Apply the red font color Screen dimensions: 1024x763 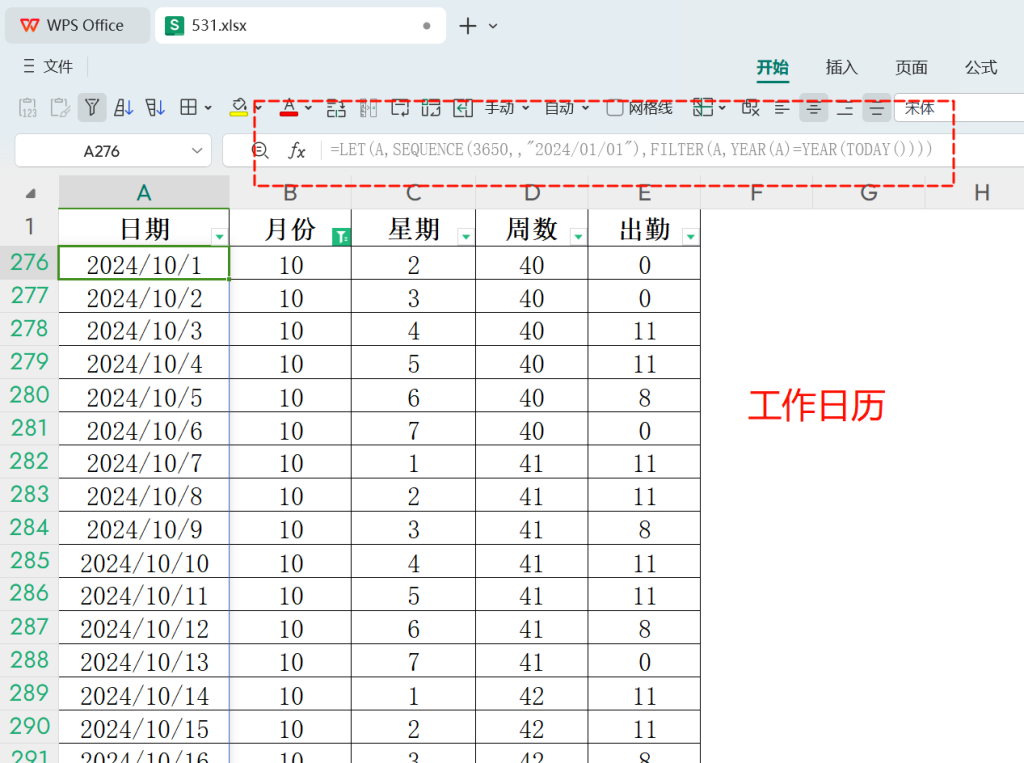tap(289, 108)
